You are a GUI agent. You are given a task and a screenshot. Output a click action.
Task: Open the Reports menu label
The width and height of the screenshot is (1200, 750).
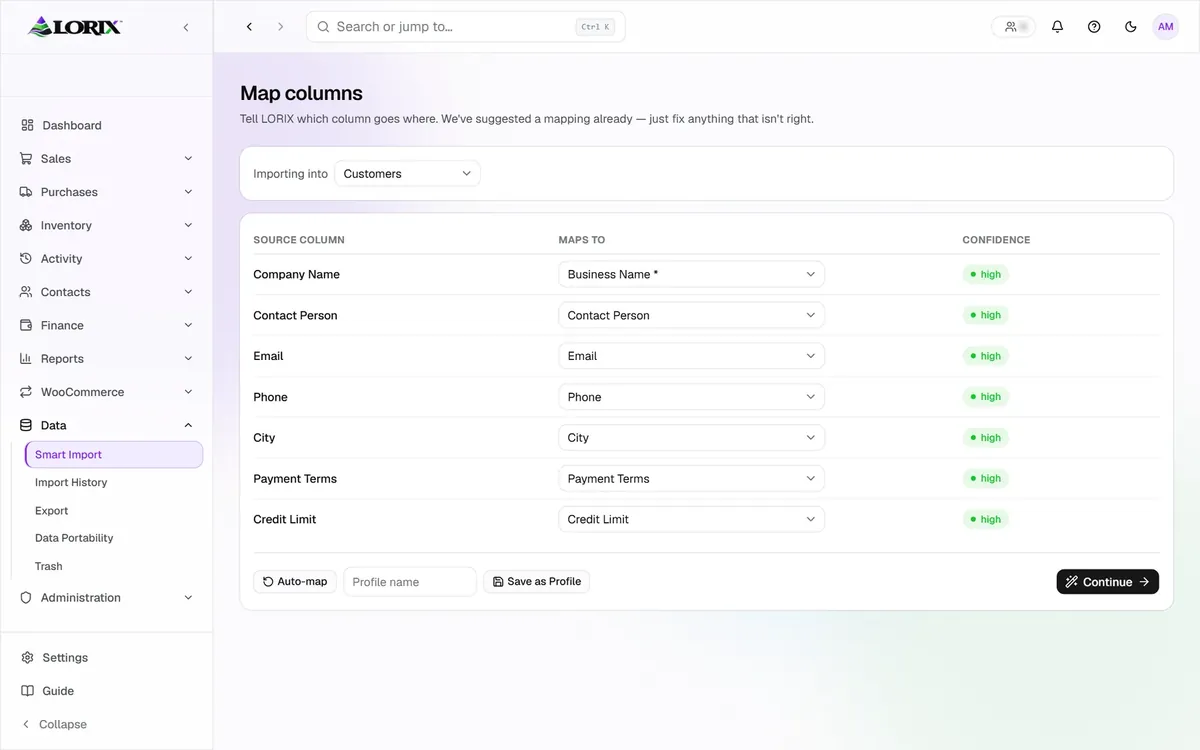62,358
